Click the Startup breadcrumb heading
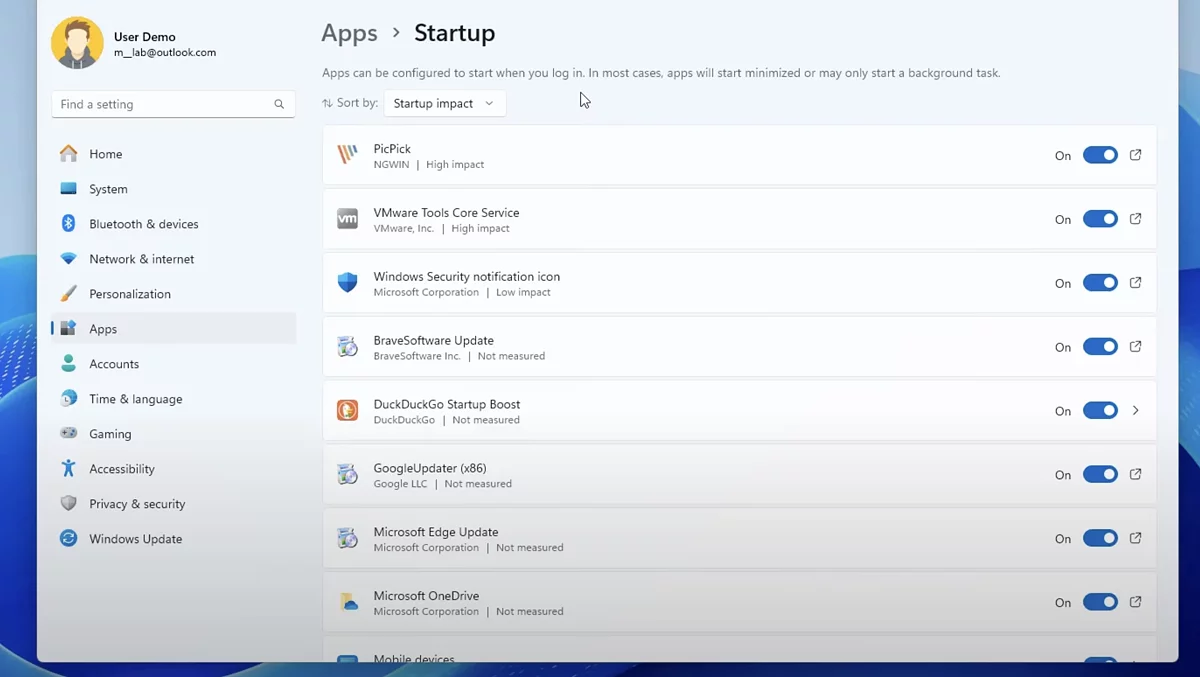The height and width of the screenshot is (677, 1200). [x=455, y=33]
